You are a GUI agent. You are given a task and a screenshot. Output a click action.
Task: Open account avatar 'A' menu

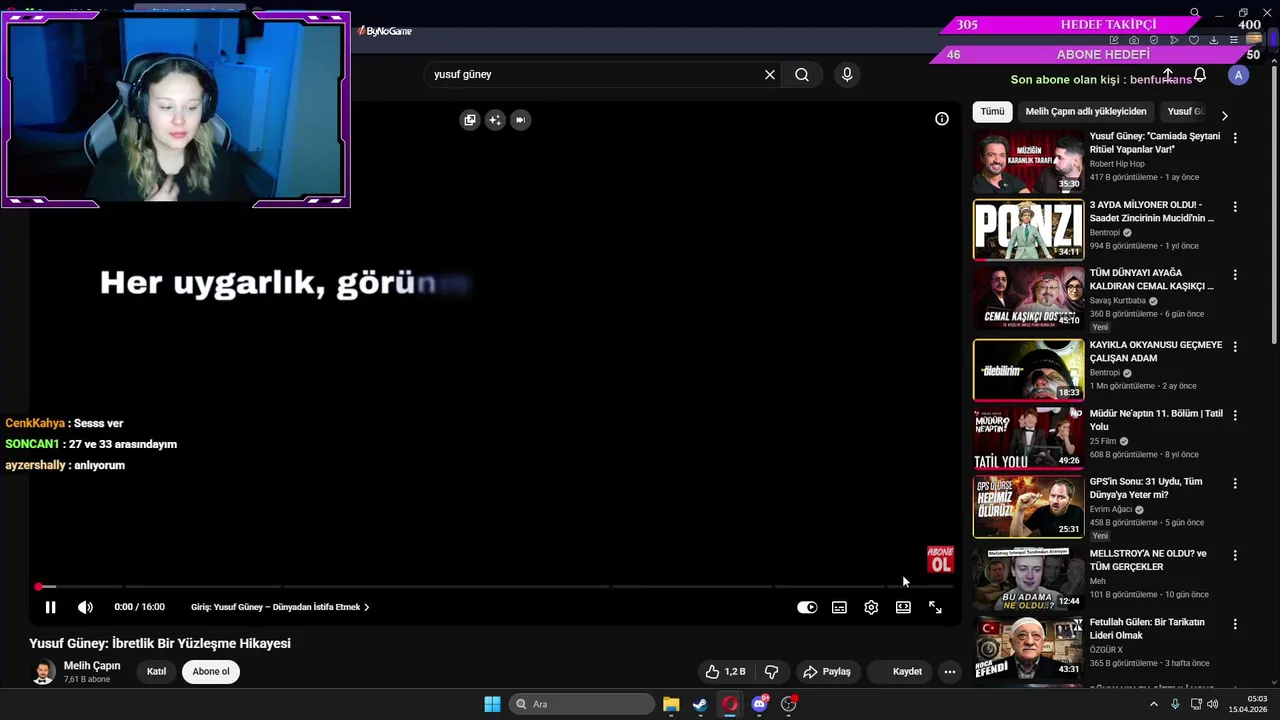click(1239, 75)
